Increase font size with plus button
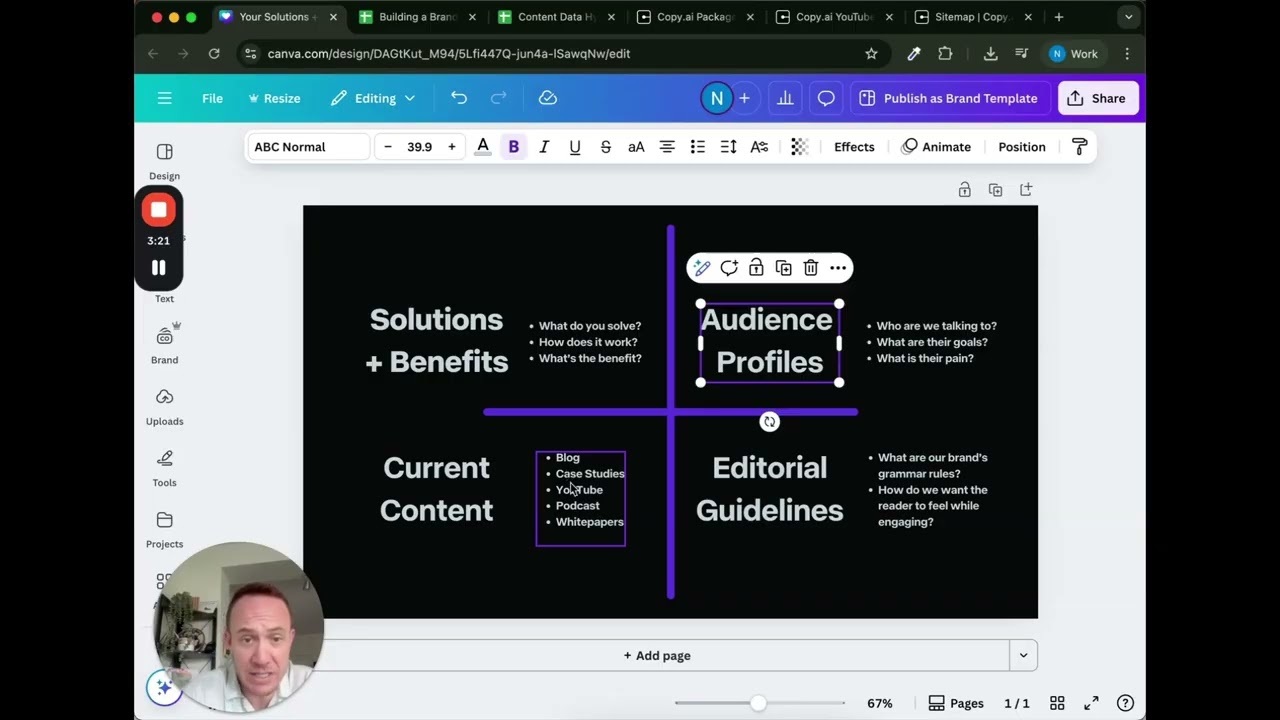Image resolution: width=1280 pixels, height=720 pixels. [x=452, y=147]
